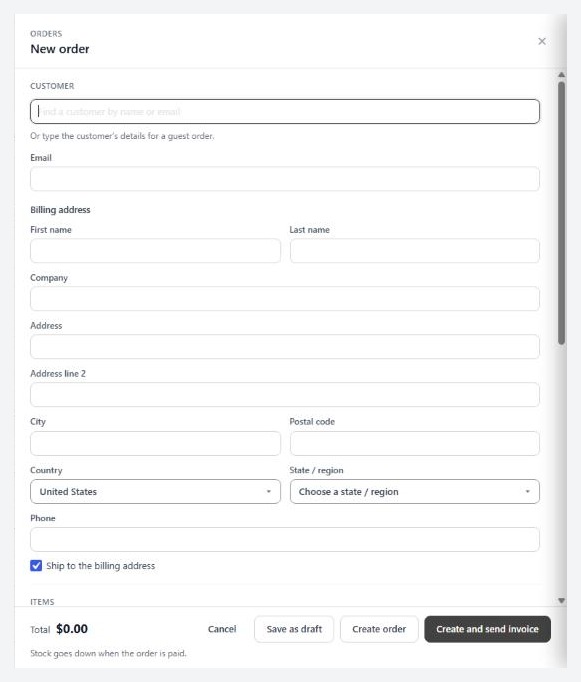Click the Phone input field
Image resolution: width=581 pixels, height=682 pixels.
point(285,539)
